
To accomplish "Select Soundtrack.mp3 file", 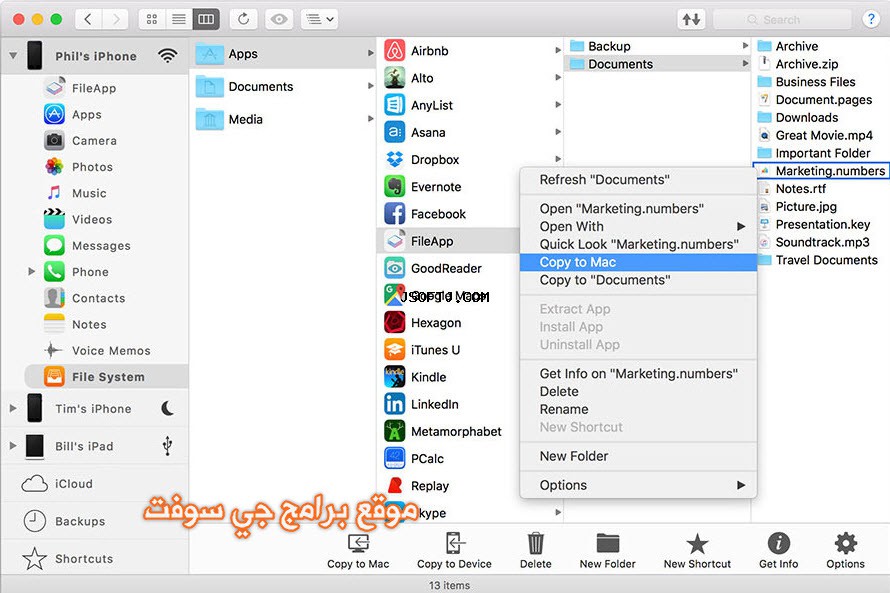I will [x=821, y=242].
